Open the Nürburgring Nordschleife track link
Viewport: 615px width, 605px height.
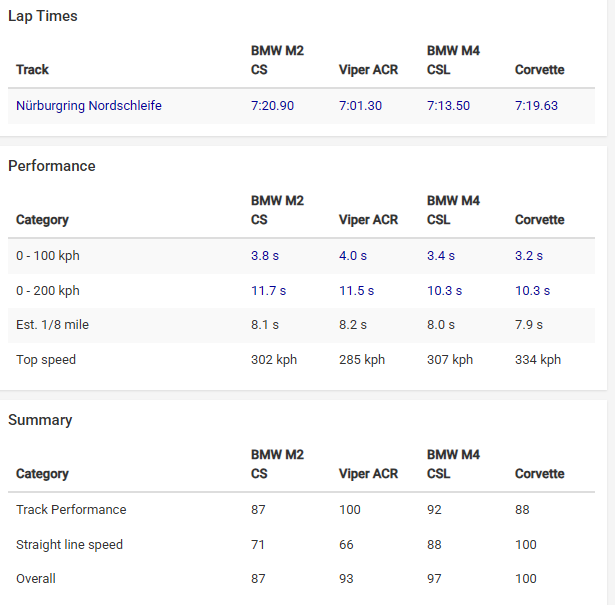pyautogui.click(x=89, y=106)
